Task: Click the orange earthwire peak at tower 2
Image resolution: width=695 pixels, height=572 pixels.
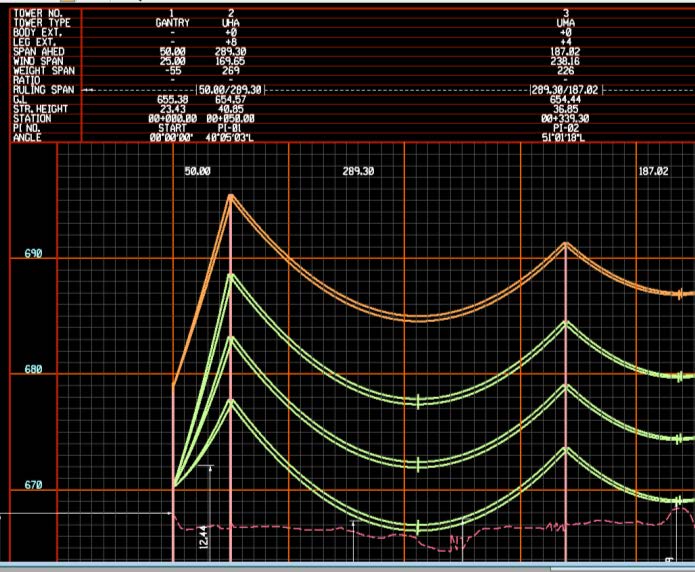Action: [231, 195]
